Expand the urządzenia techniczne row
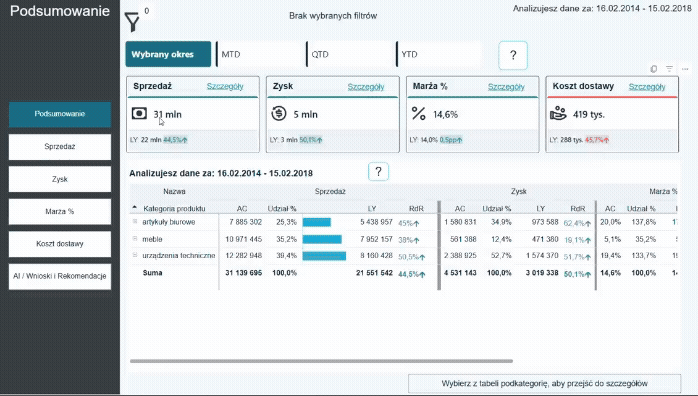 click(135, 255)
